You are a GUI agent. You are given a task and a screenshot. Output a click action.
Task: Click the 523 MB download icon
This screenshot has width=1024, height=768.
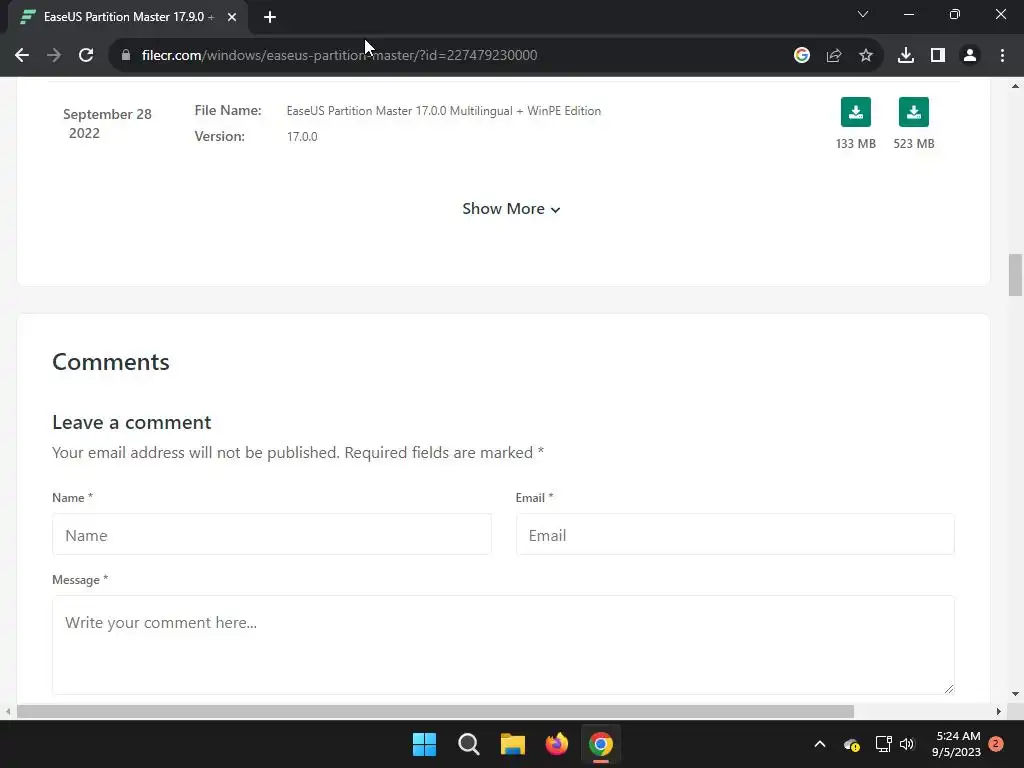(914, 112)
